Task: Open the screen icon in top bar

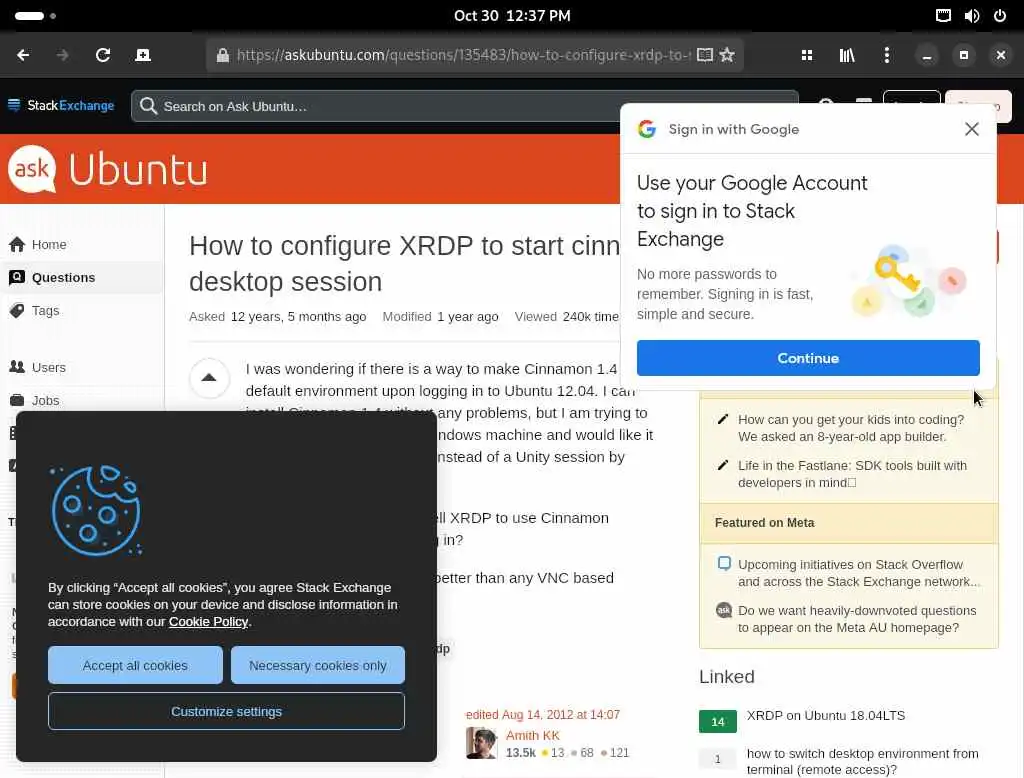Action: [943, 16]
